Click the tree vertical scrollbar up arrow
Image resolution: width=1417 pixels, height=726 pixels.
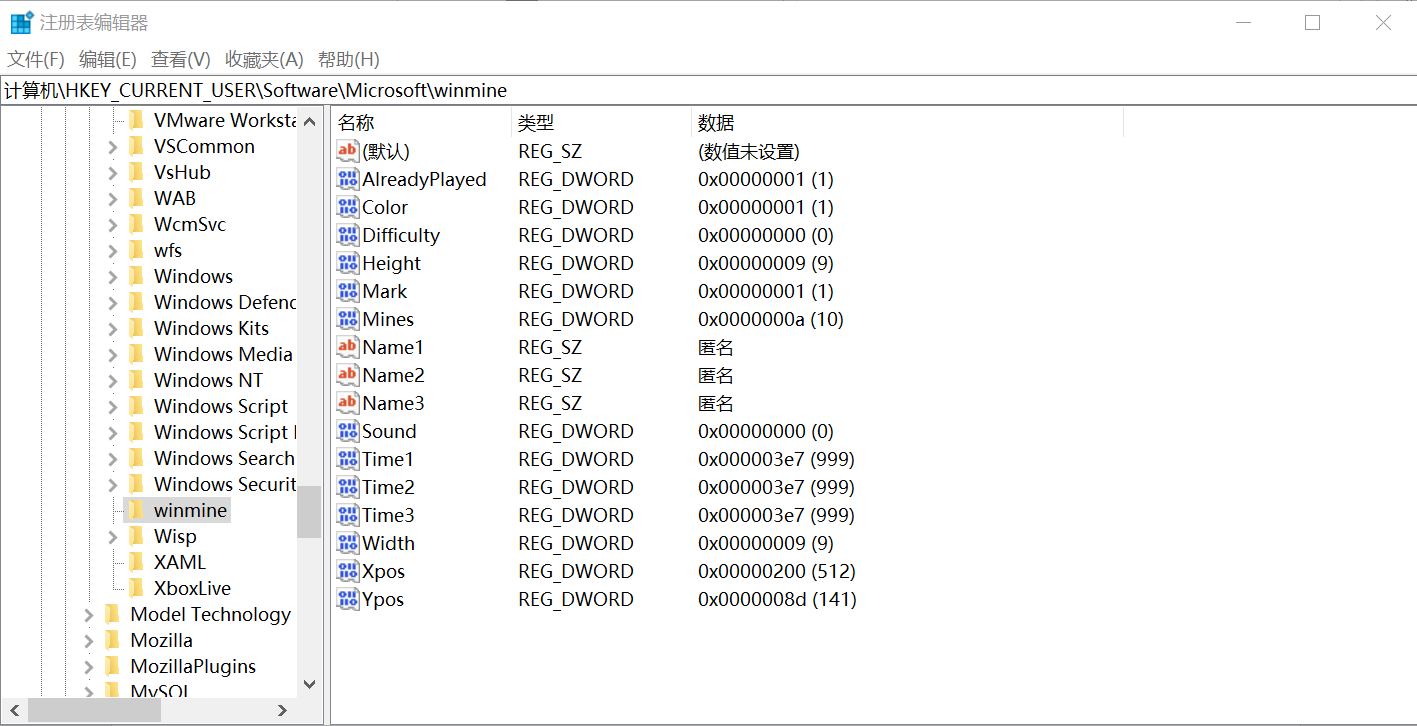point(309,121)
